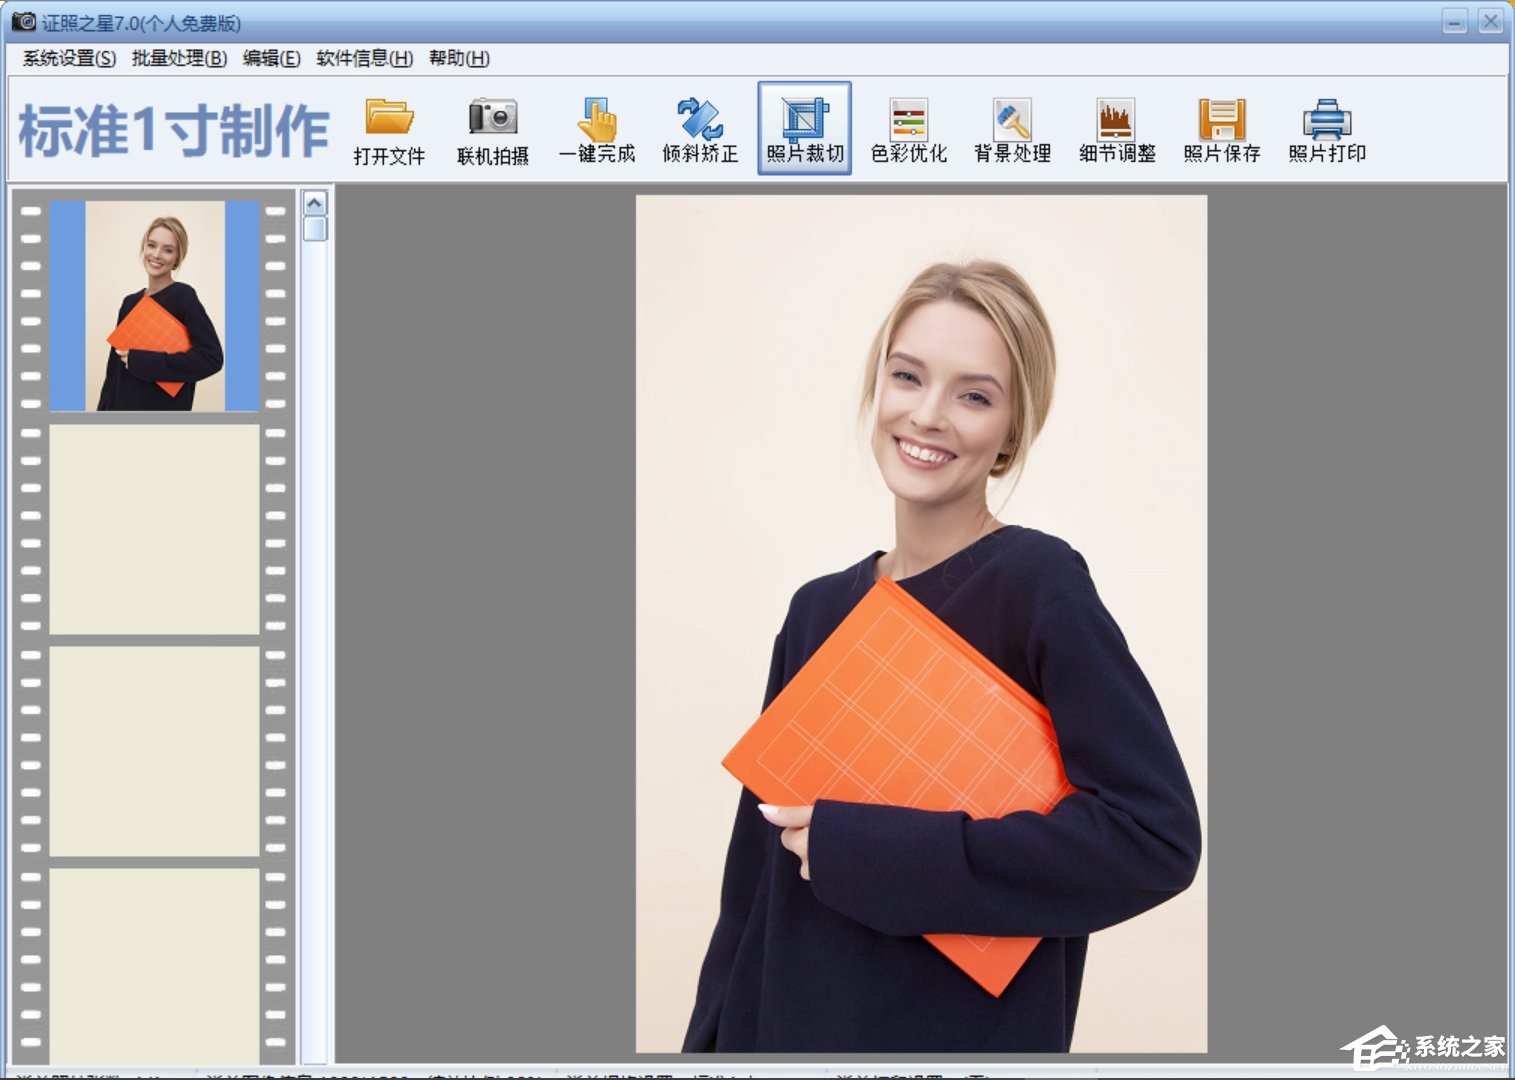Activate the 照片裁切 crop tool
Image resolution: width=1515 pixels, height=1080 pixels.
(805, 129)
